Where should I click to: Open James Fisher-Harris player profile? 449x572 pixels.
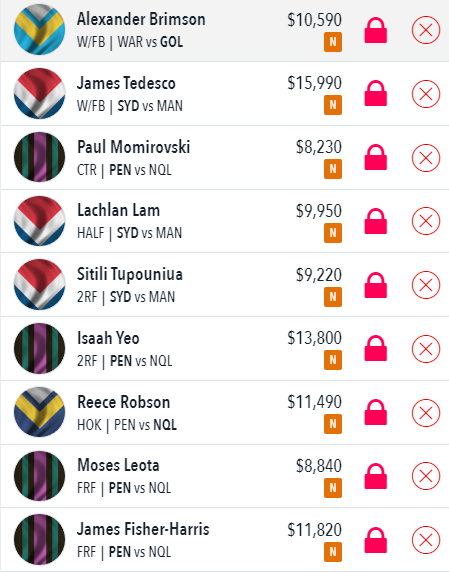143,529
